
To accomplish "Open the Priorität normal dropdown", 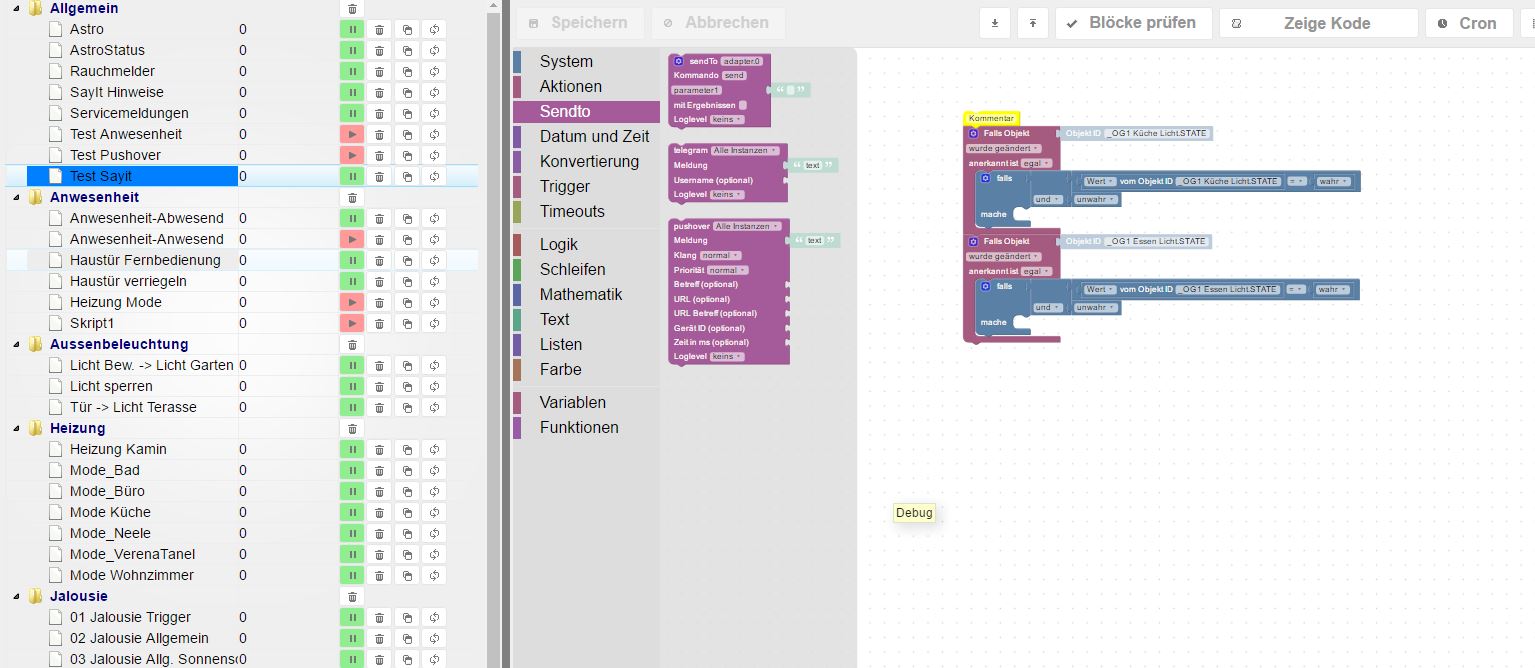I will [x=728, y=270].
